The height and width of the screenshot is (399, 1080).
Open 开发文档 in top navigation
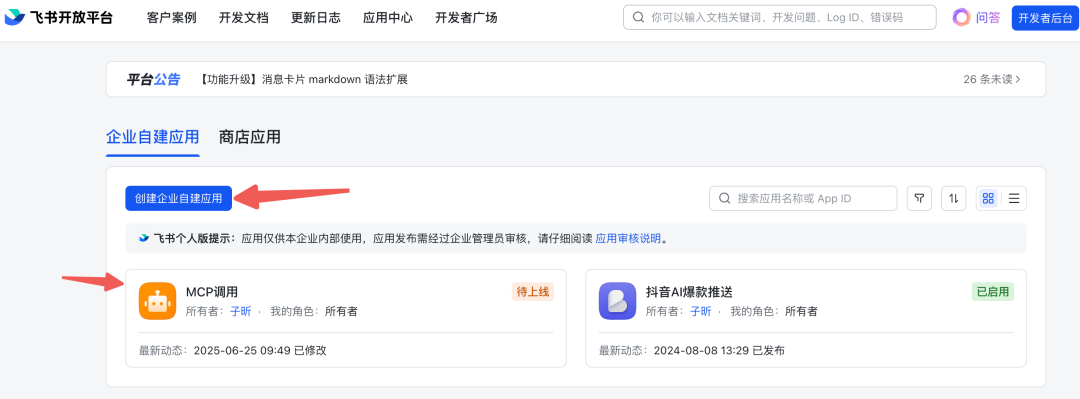[x=244, y=18]
